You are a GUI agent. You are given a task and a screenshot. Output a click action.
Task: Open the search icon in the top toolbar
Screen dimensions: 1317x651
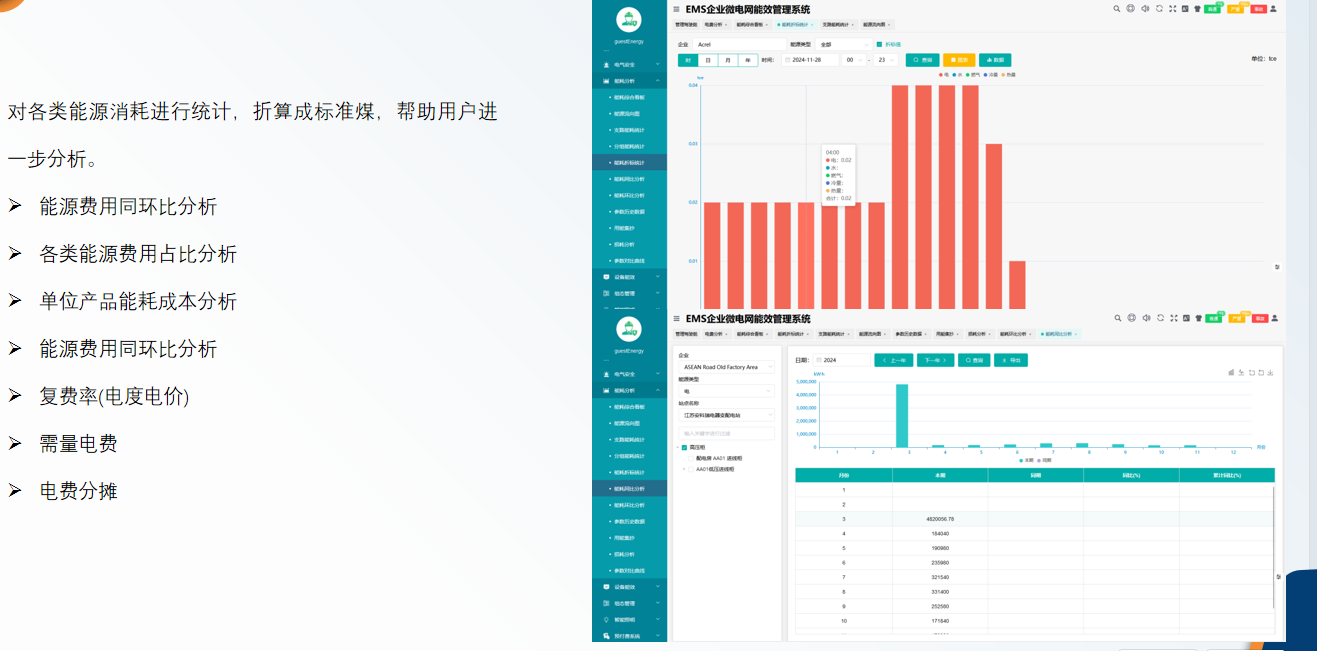[1116, 8]
